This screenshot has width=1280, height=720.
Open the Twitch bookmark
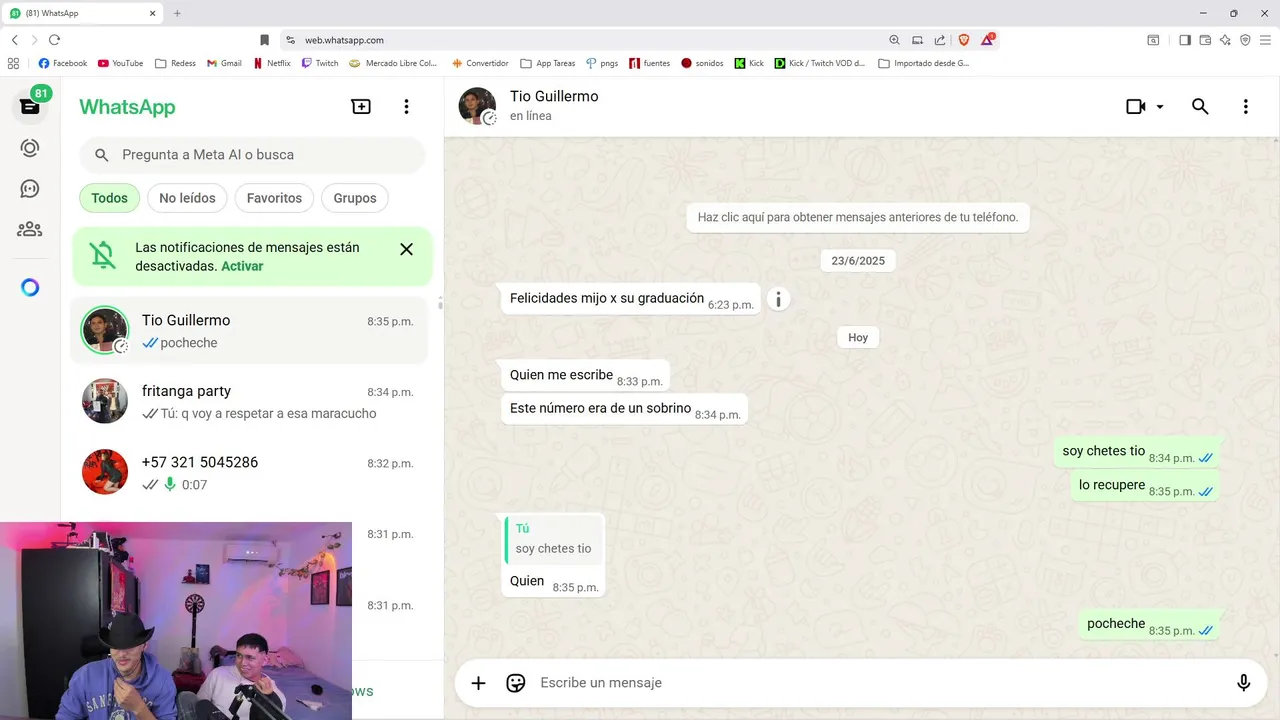[320, 63]
